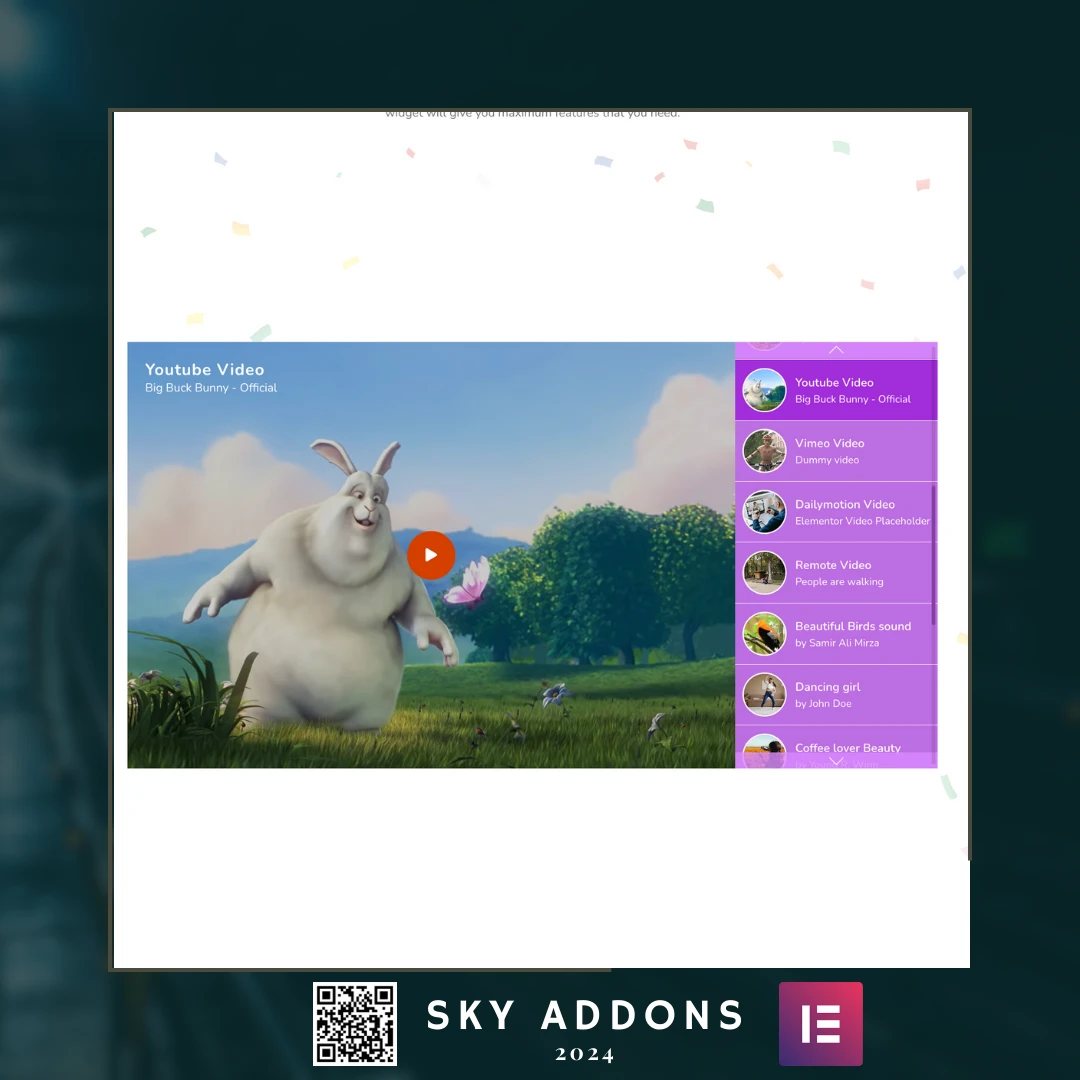The height and width of the screenshot is (1080, 1080).
Task: Click the Youtube Video bunny thumbnail
Action: (x=764, y=390)
